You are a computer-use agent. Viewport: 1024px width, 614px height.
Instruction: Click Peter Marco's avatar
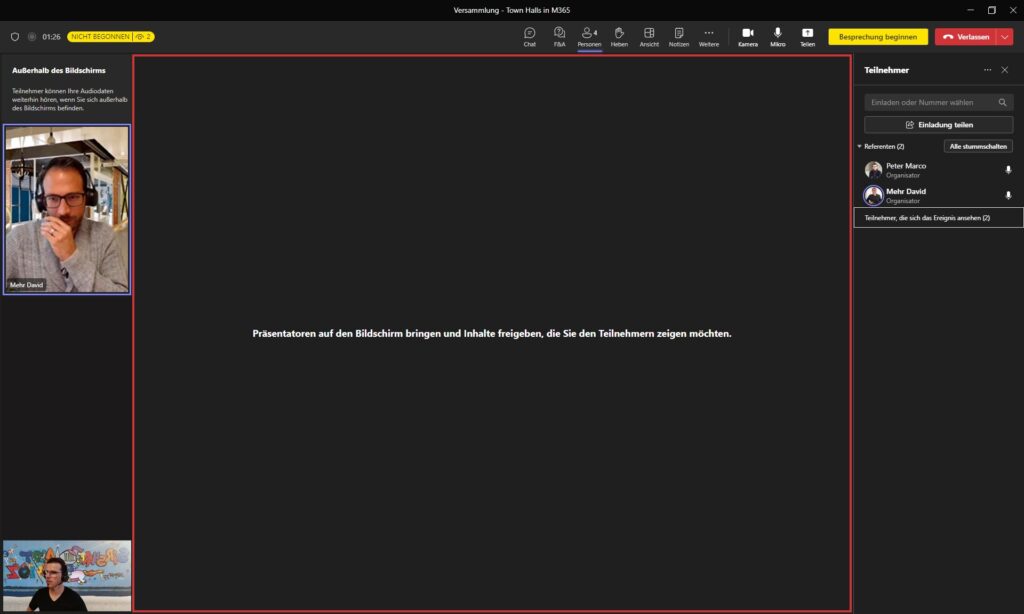click(x=873, y=170)
